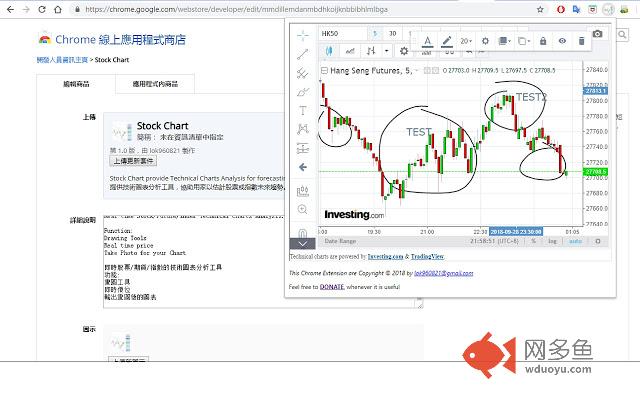Click the Opera extension icon in toolbar
Screen dimensions: 640x400
click(561, 9)
